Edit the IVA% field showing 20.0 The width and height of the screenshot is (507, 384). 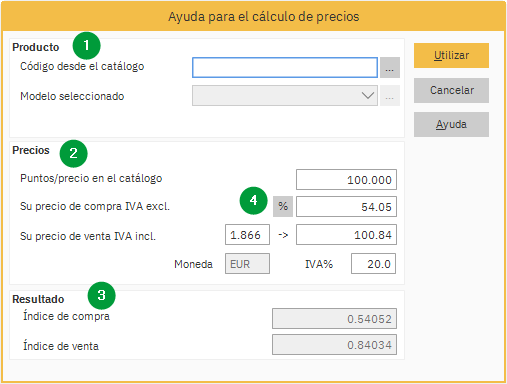pos(373,264)
